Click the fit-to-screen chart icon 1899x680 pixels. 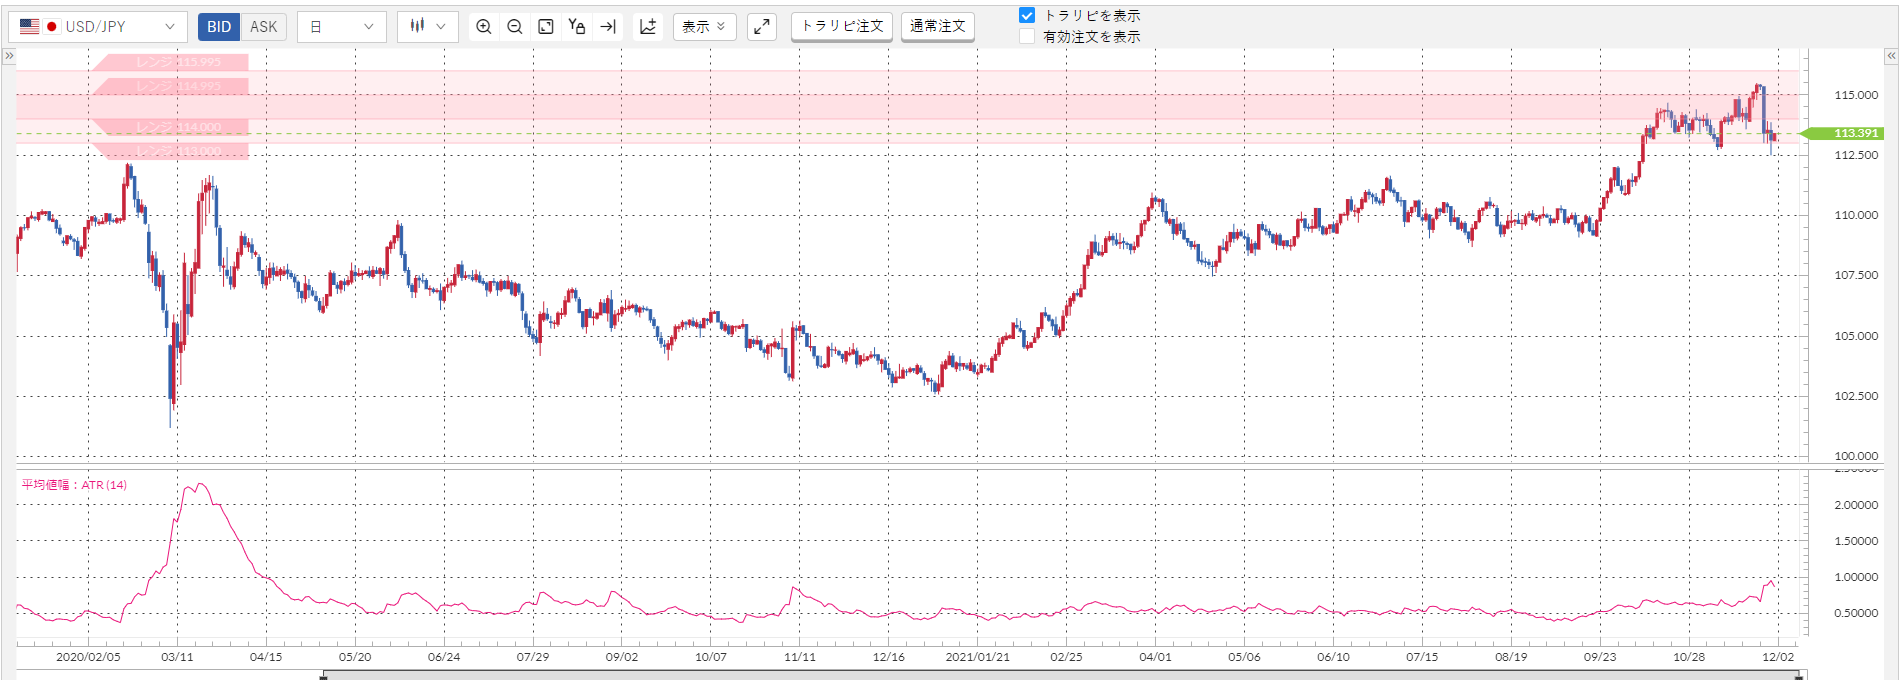[x=546, y=27]
